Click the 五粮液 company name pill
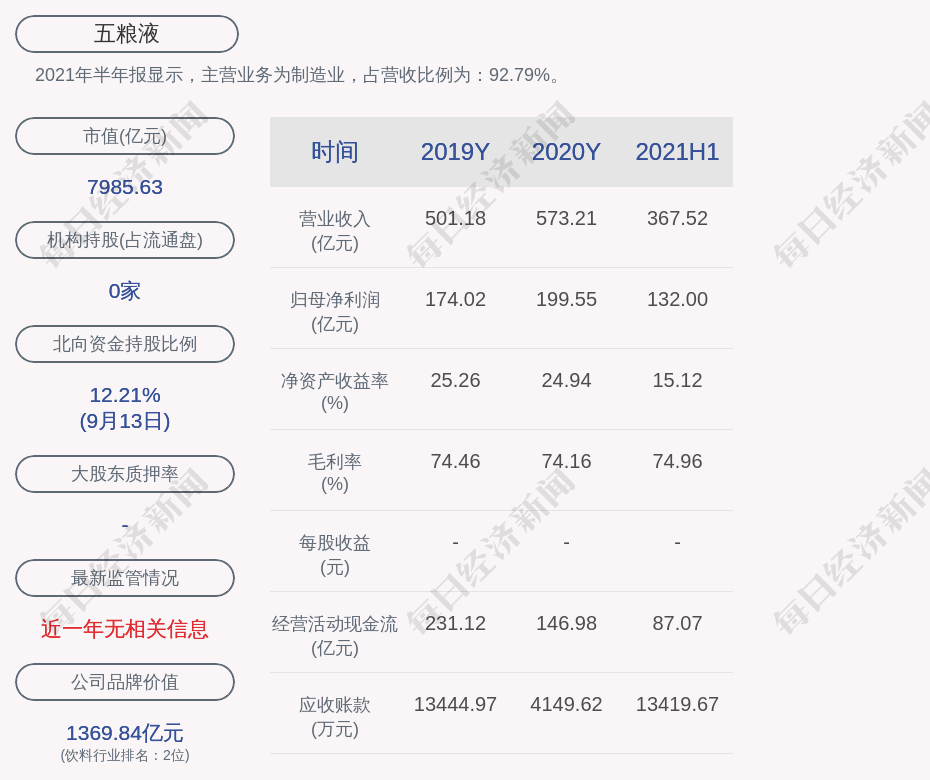This screenshot has width=930, height=780. [x=124, y=33]
